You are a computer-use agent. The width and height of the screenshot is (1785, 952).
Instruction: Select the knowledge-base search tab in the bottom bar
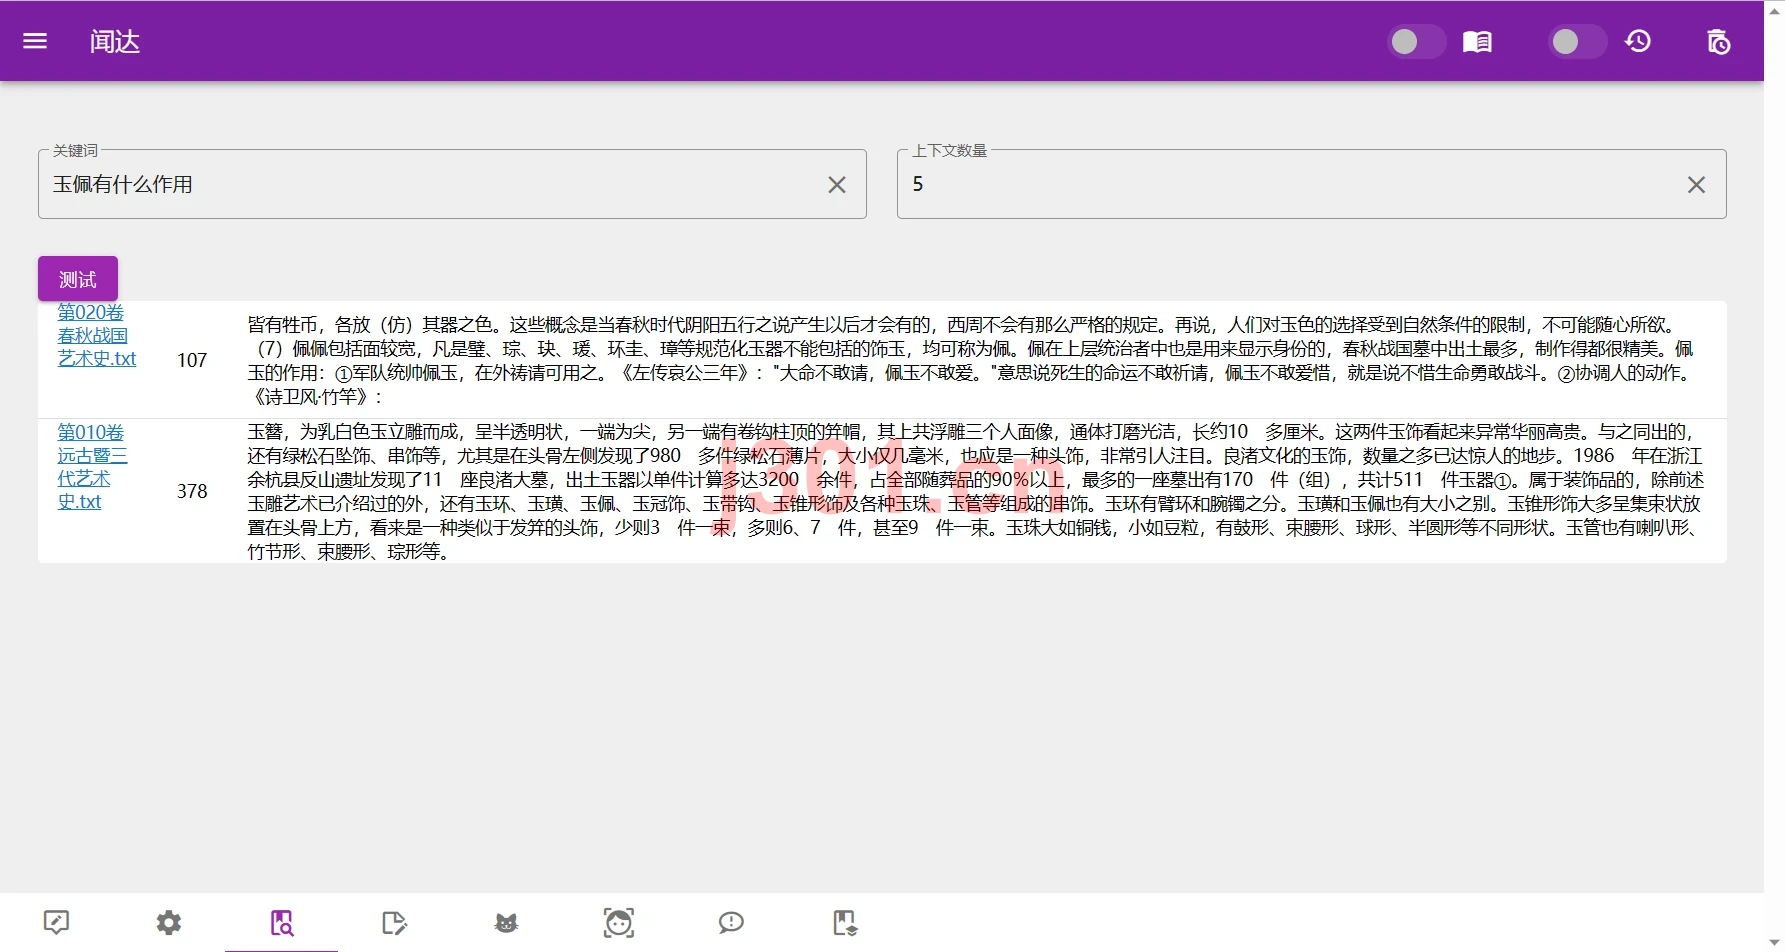(282, 922)
